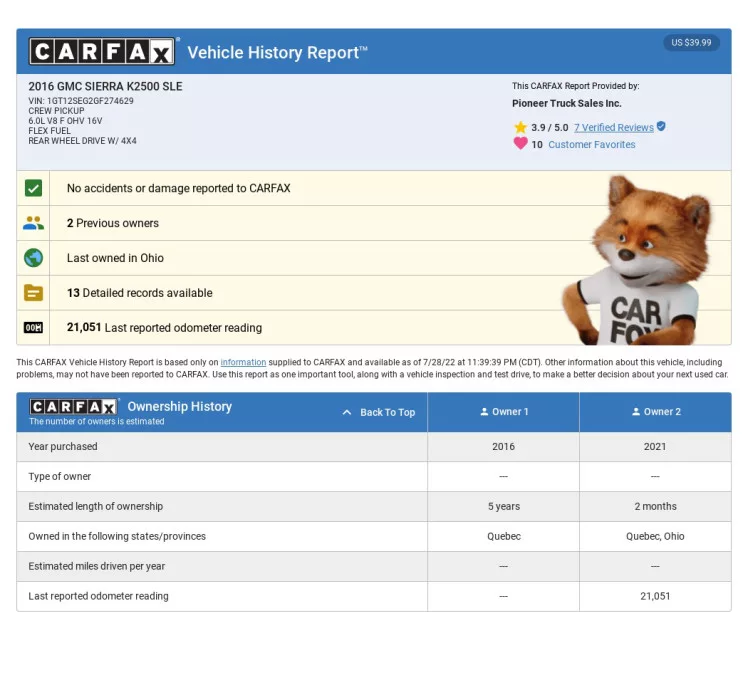Click the US $39.99 price badge

(691, 43)
